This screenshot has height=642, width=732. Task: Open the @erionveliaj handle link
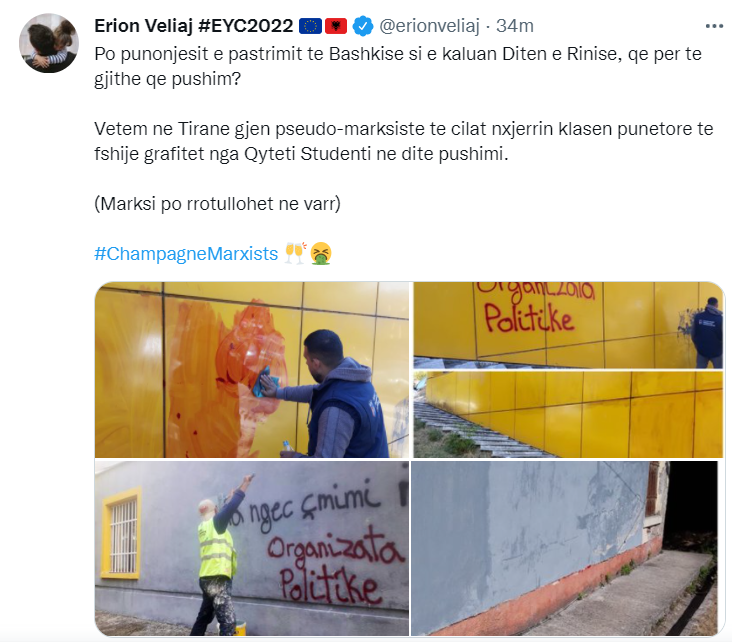point(429,26)
